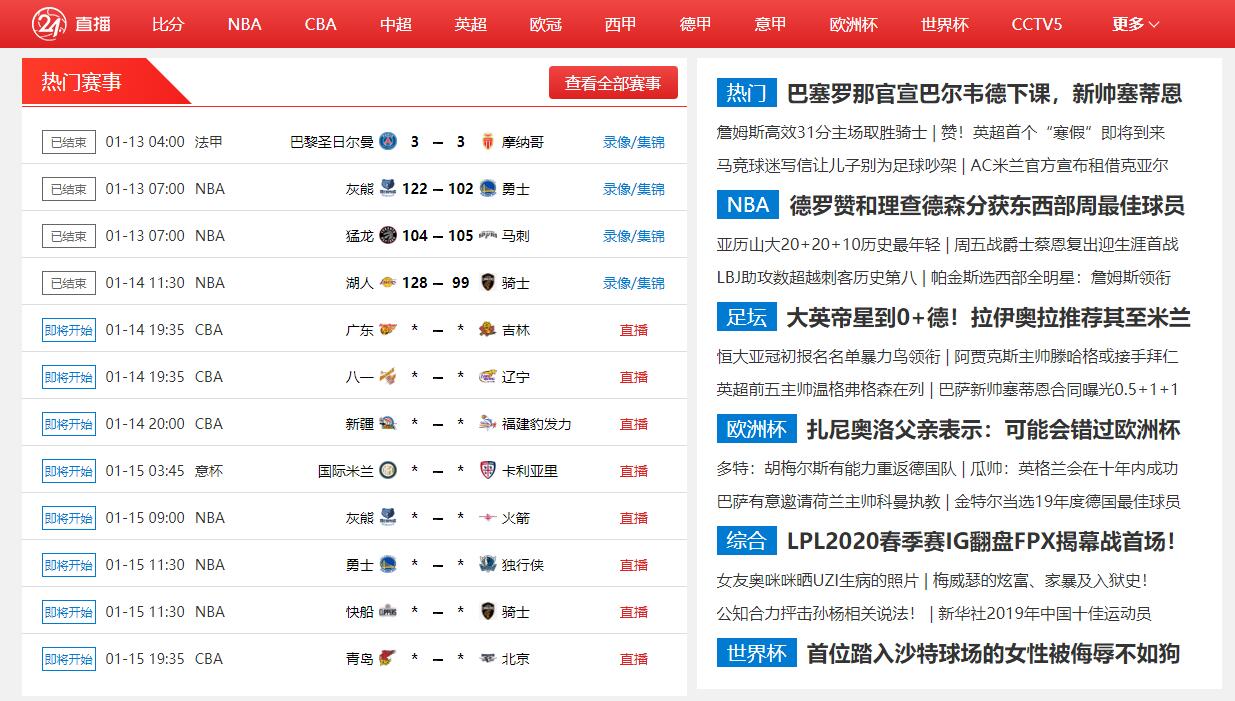Open 德甲 in the navigation bar
1235x701 pixels.
[696, 24]
